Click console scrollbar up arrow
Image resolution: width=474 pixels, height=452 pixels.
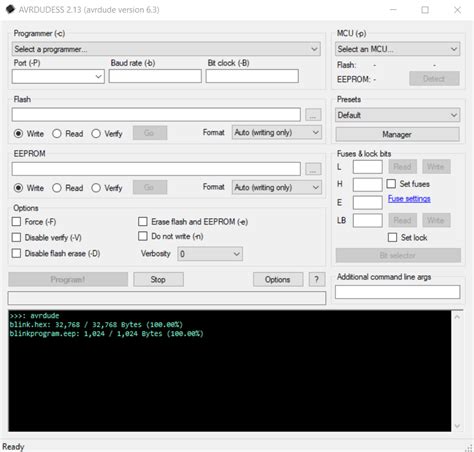pos(457,317)
